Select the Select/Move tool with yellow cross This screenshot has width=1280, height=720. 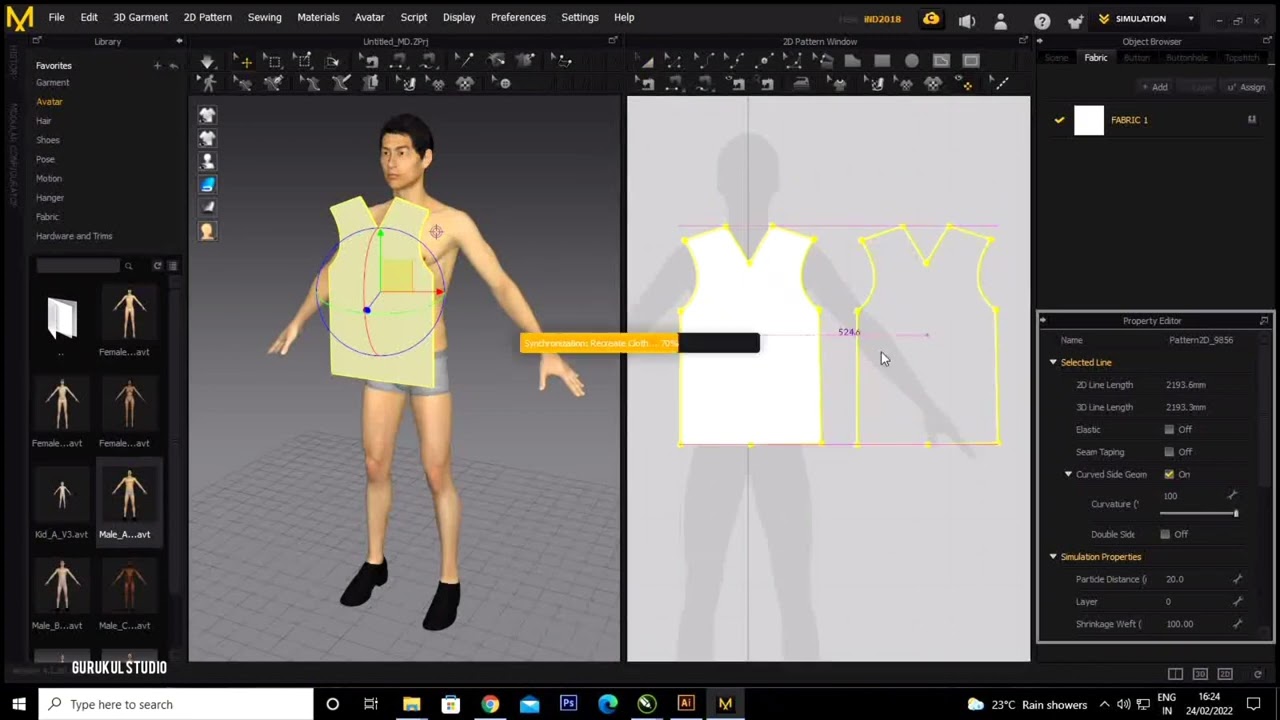click(244, 62)
